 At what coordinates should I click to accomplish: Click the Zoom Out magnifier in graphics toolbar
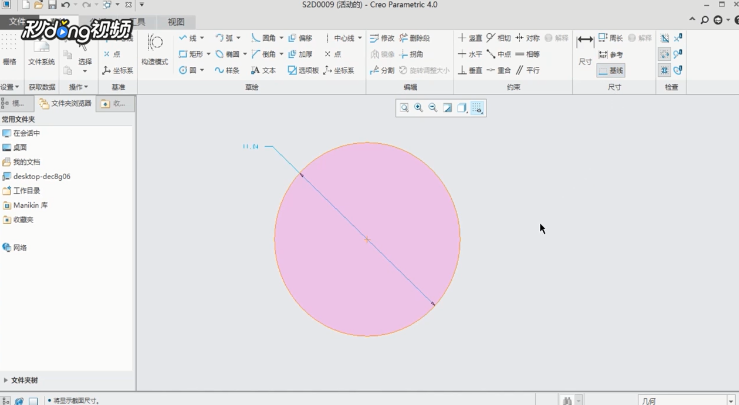click(x=433, y=107)
